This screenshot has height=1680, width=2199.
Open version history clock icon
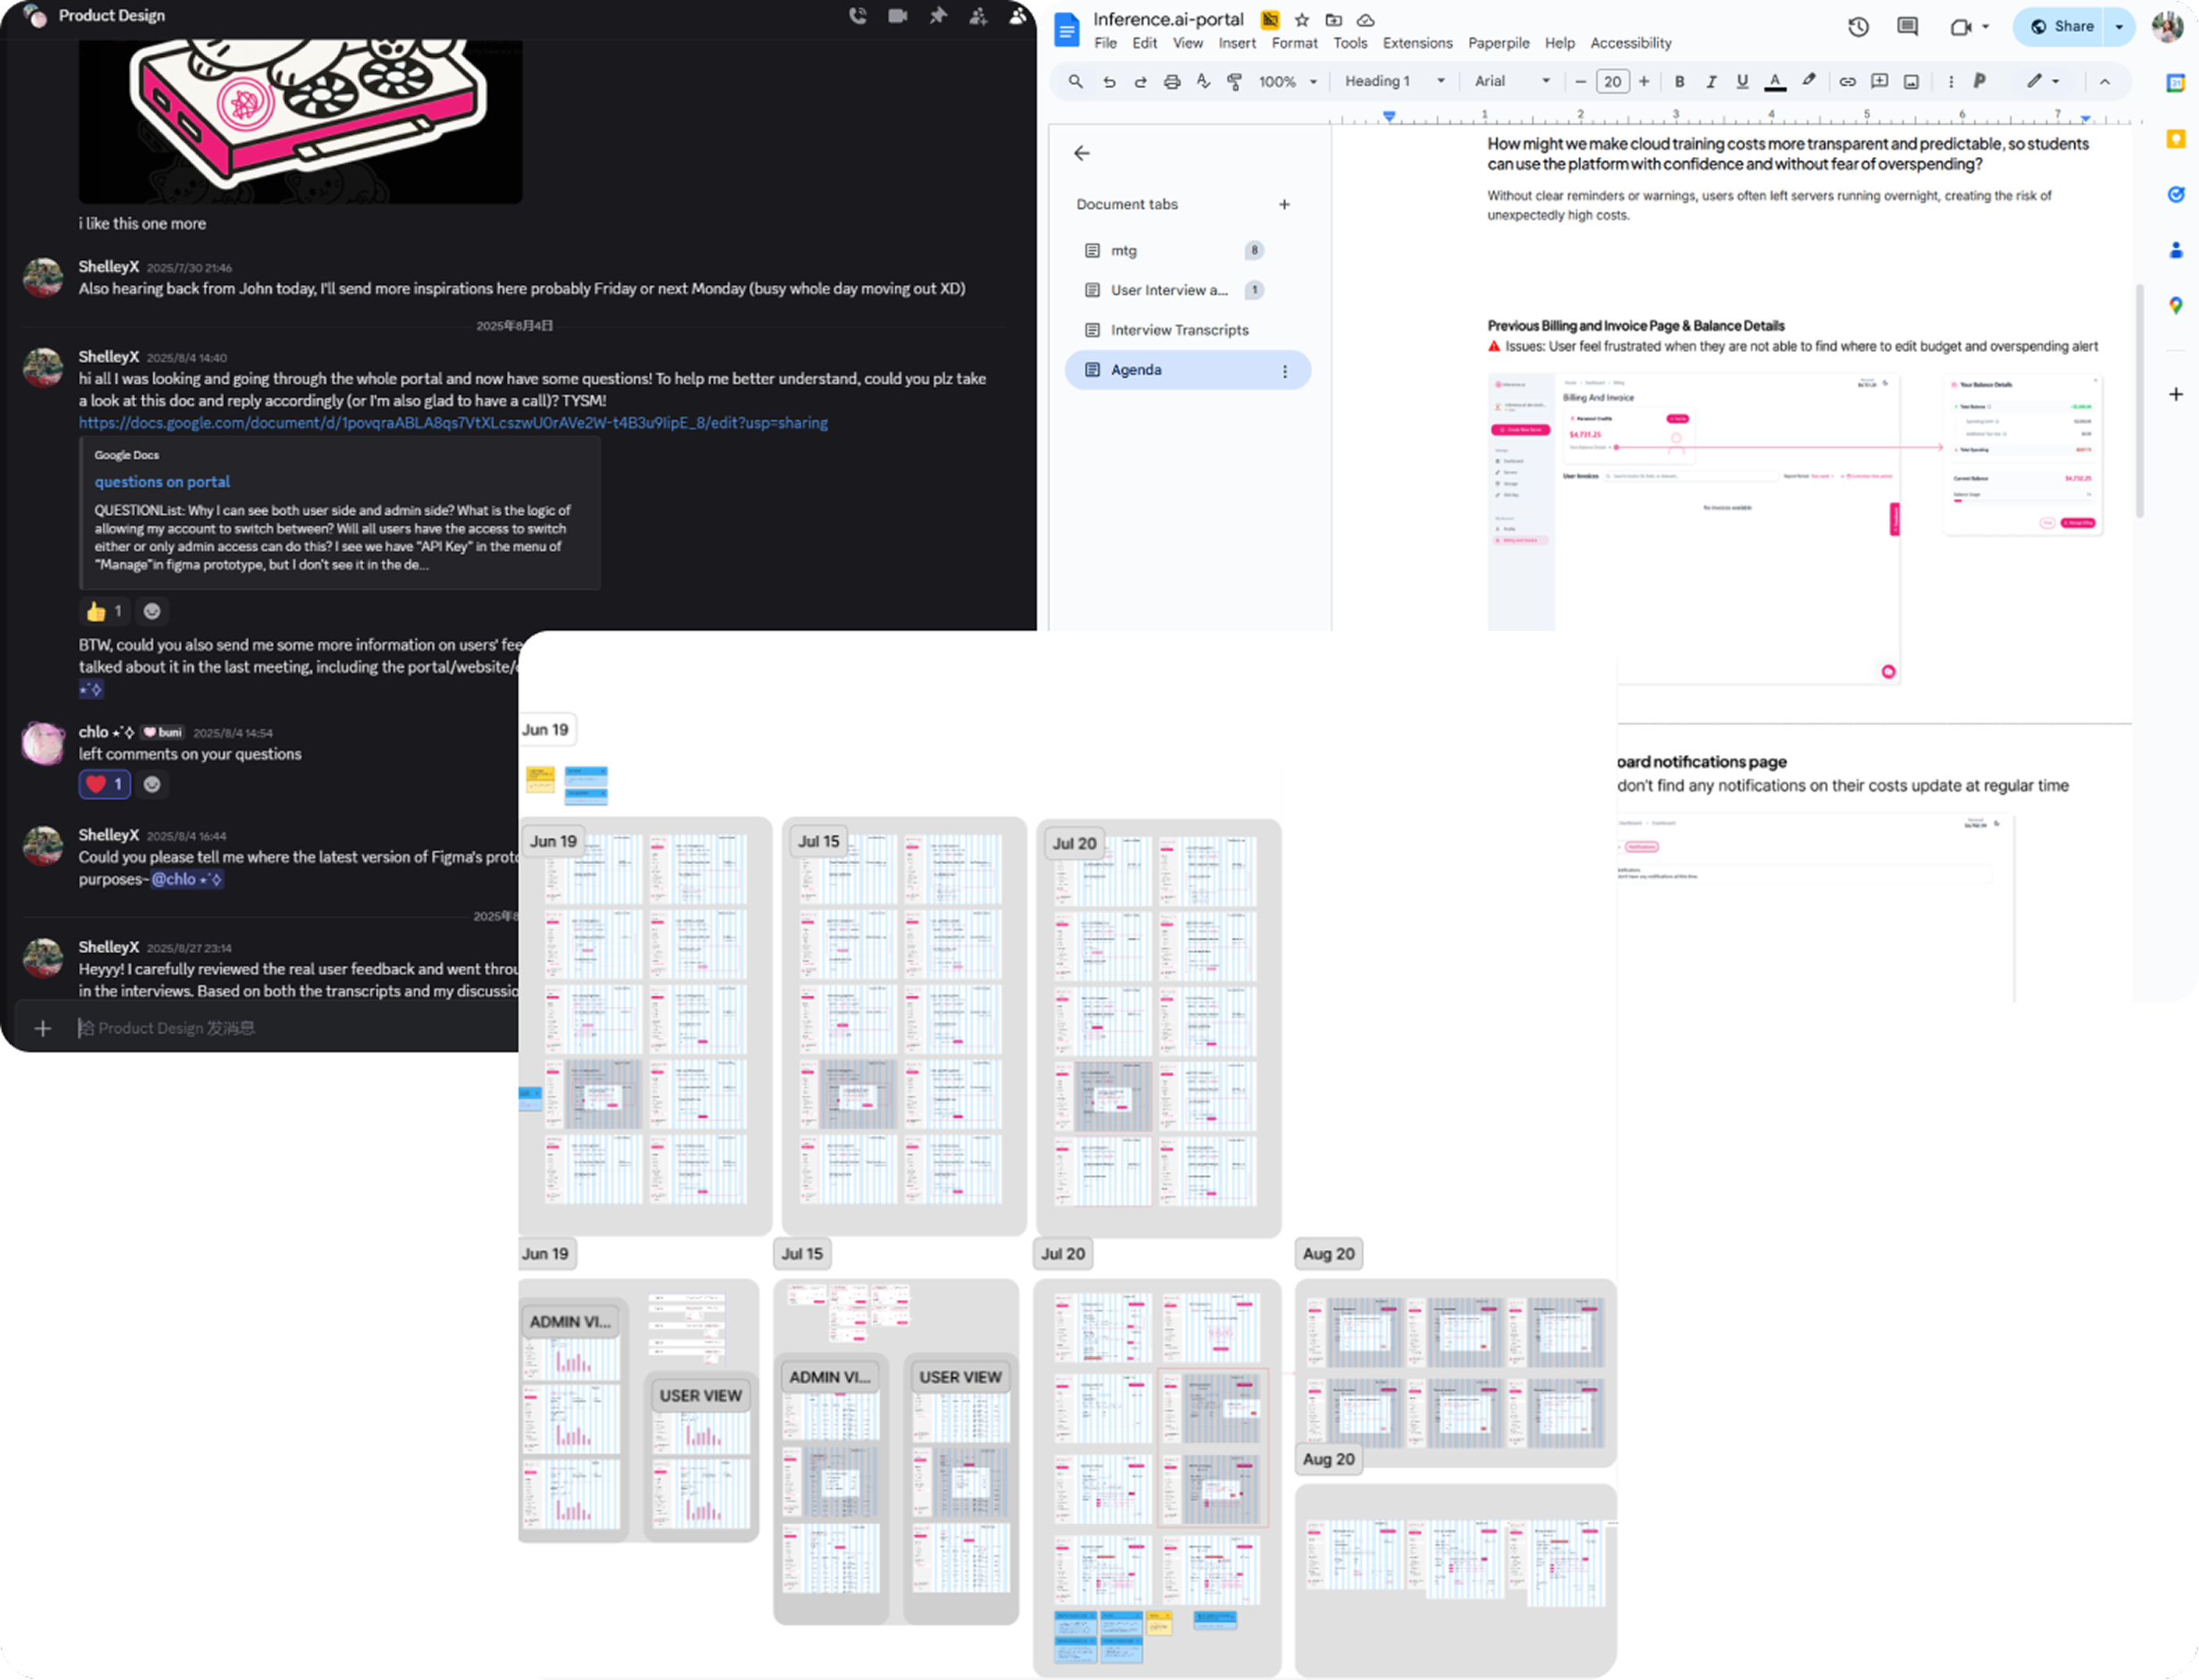pyautogui.click(x=1858, y=27)
